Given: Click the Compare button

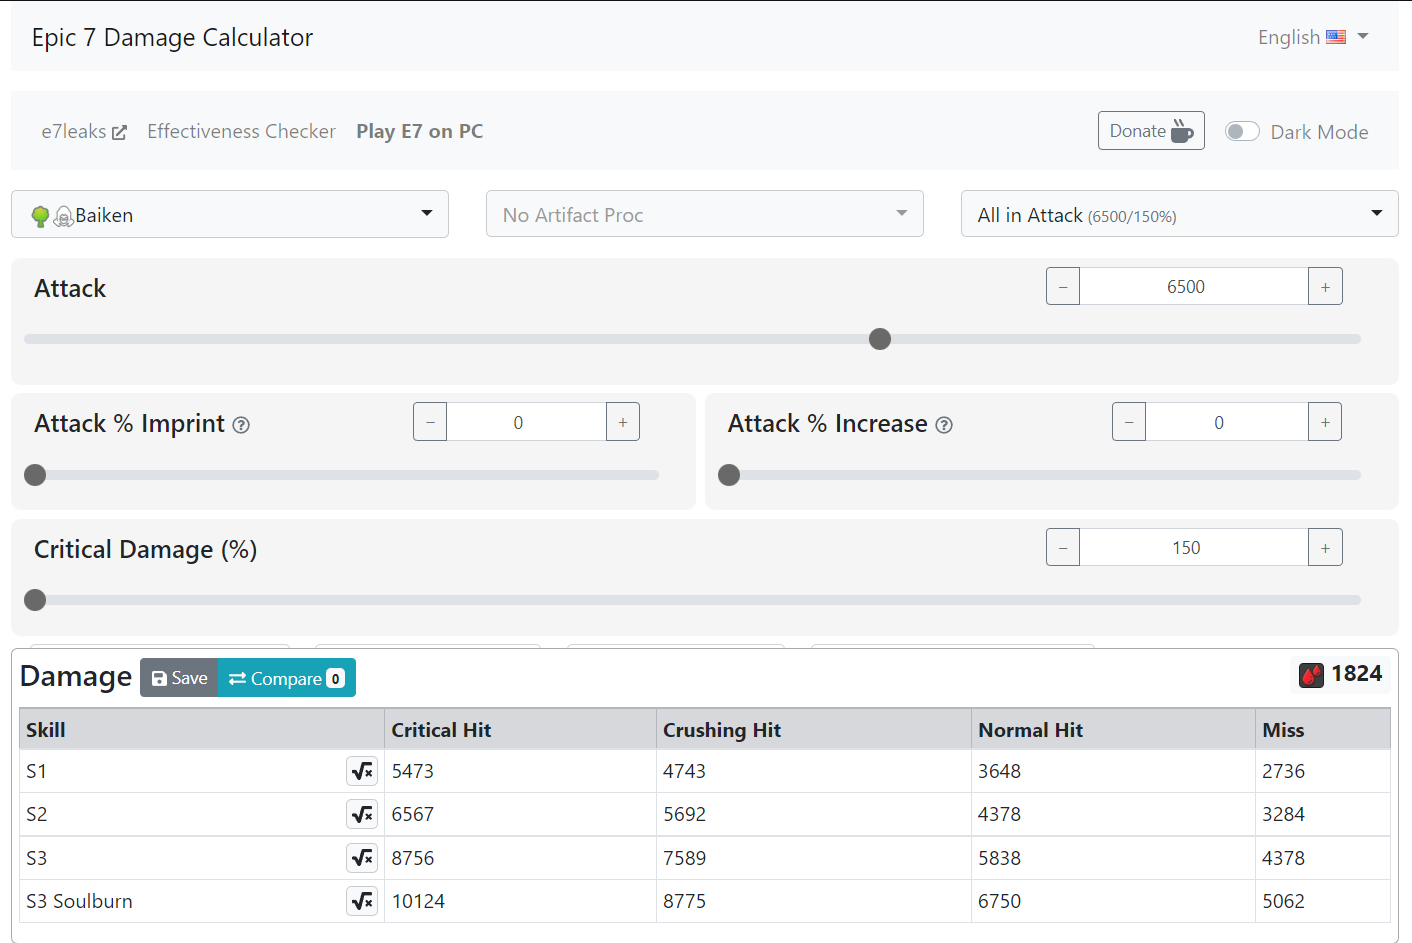Looking at the screenshot, I should click(286, 678).
